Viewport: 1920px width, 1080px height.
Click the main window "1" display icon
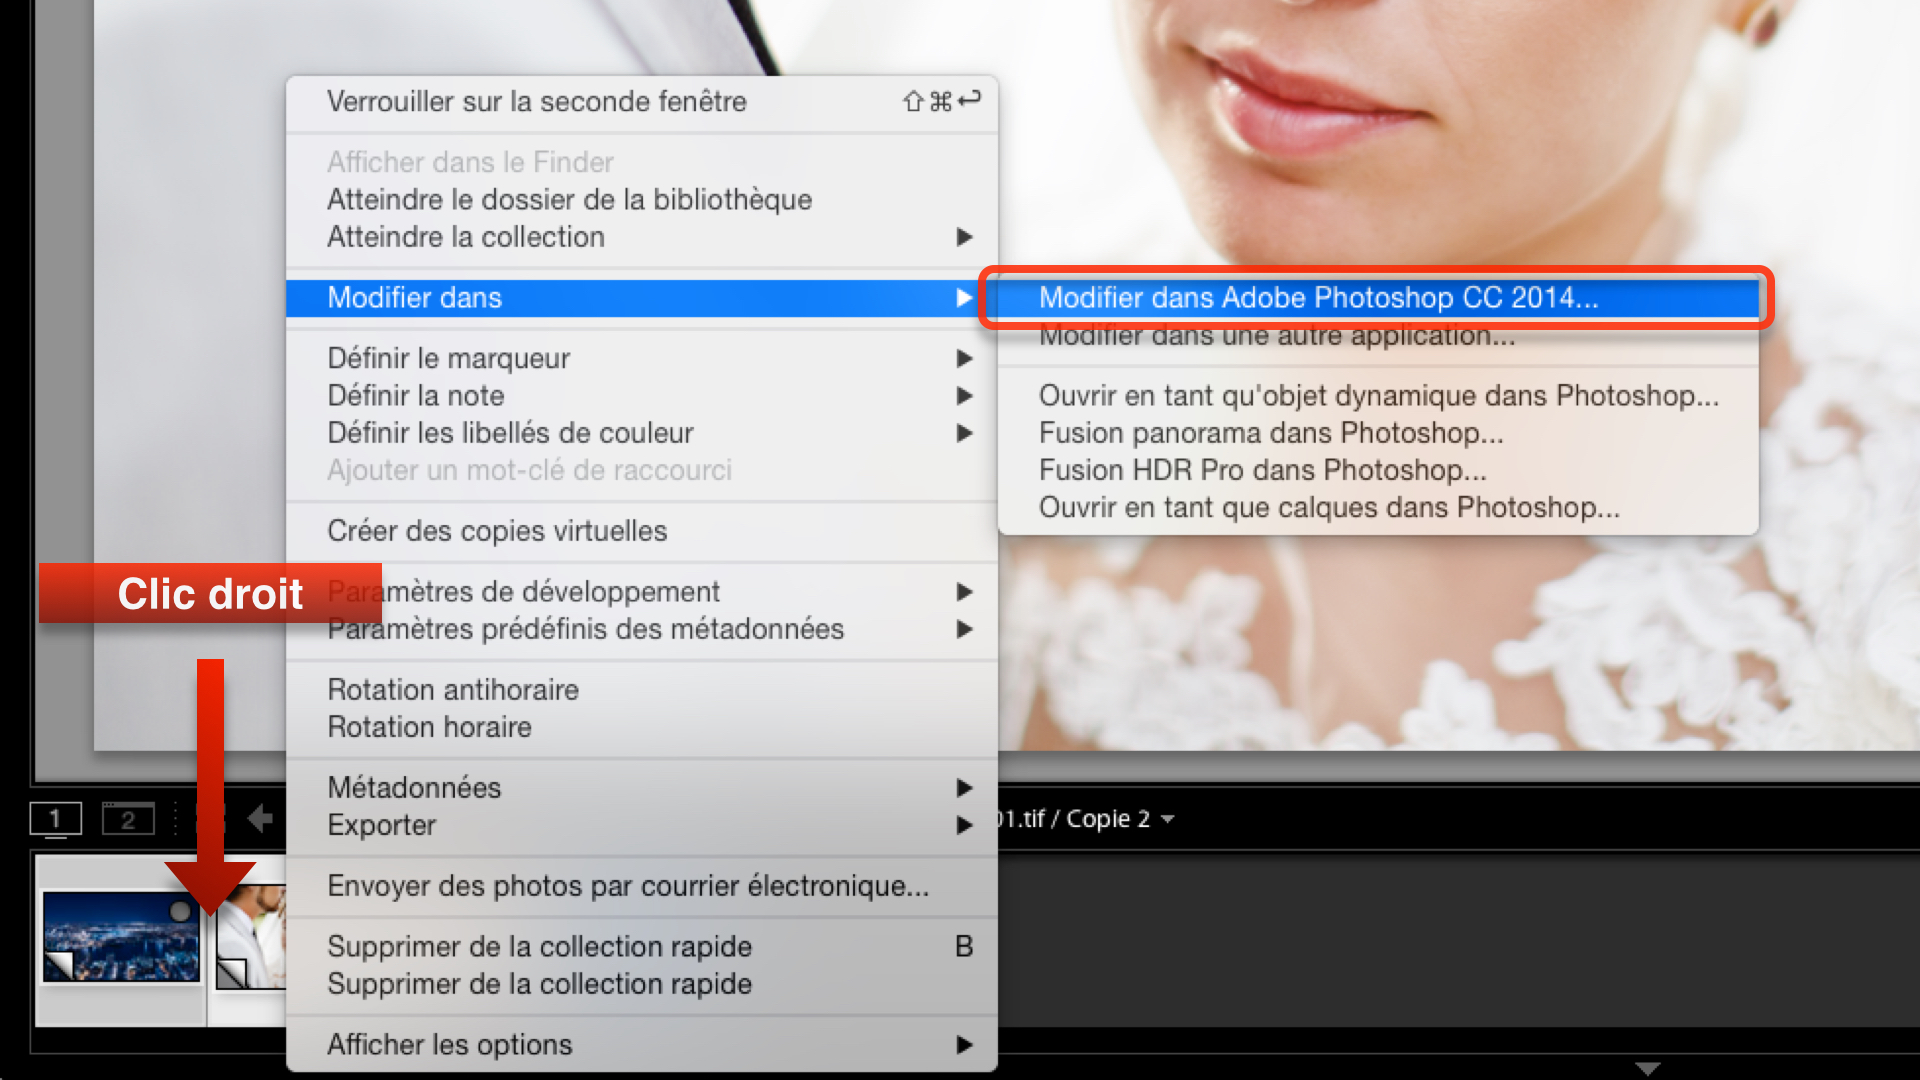tap(55, 819)
